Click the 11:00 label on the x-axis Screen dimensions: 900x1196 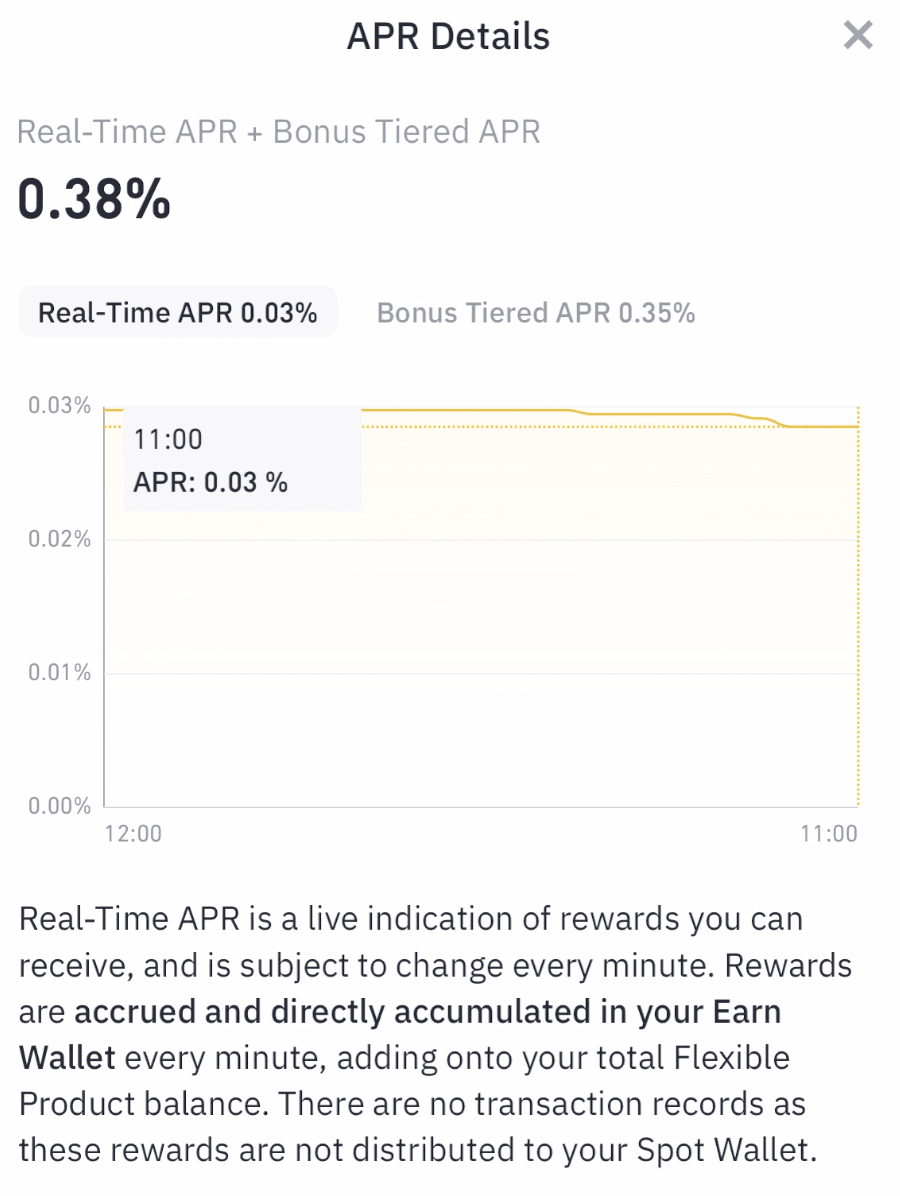point(829,834)
